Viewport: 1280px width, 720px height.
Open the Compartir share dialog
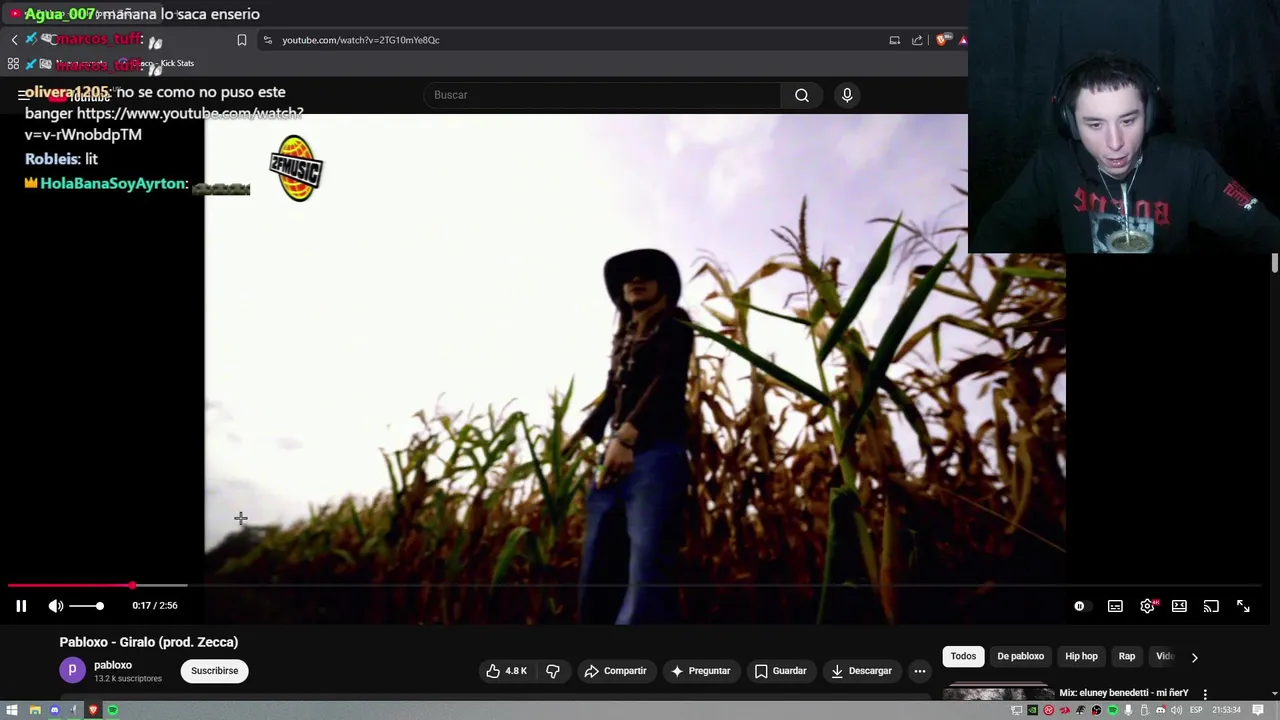[615, 671]
